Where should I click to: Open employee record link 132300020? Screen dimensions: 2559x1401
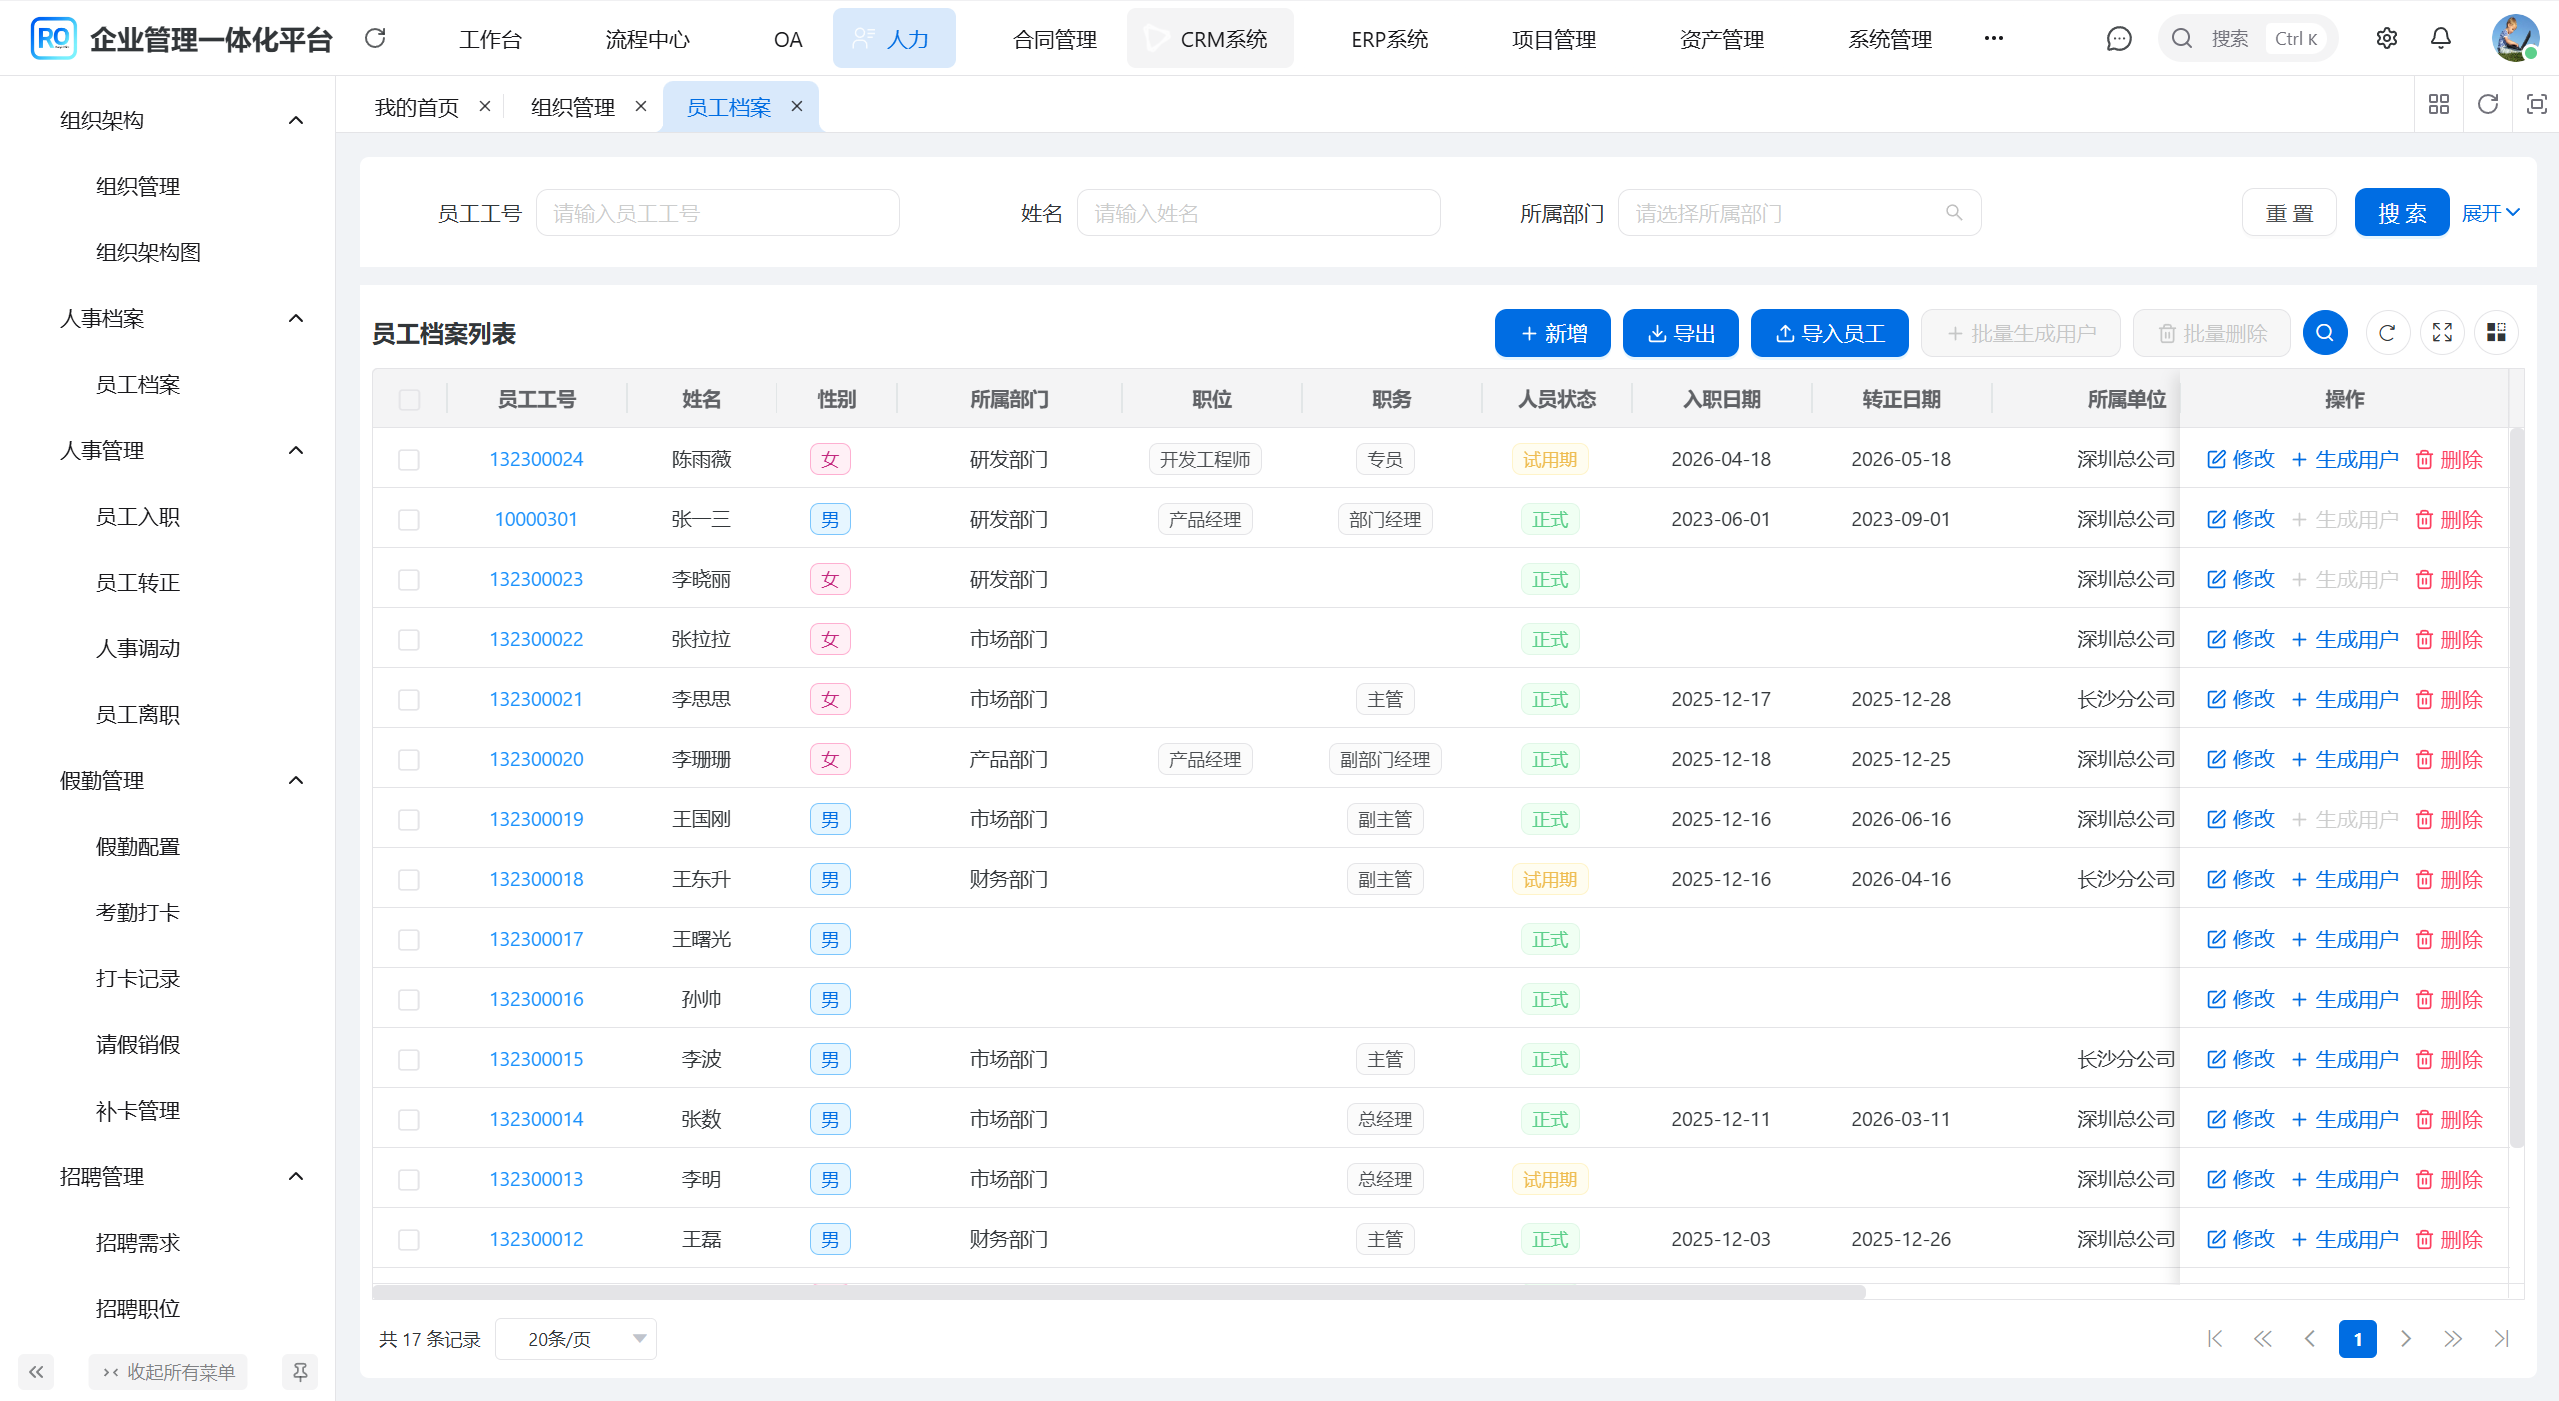[x=536, y=759]
